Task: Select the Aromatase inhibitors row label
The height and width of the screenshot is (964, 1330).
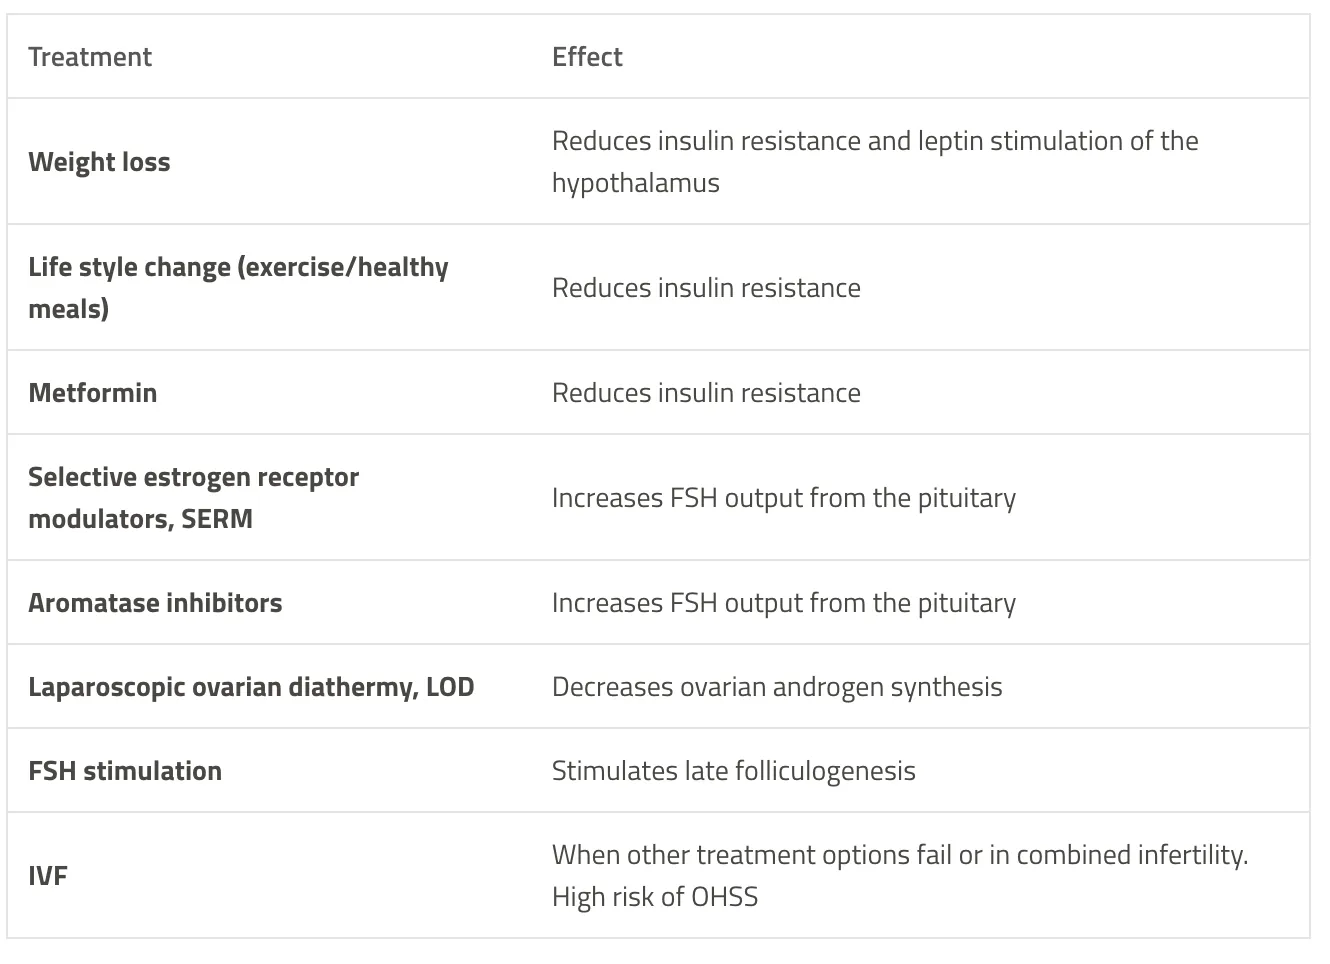Action: click(x=155, y=603)
